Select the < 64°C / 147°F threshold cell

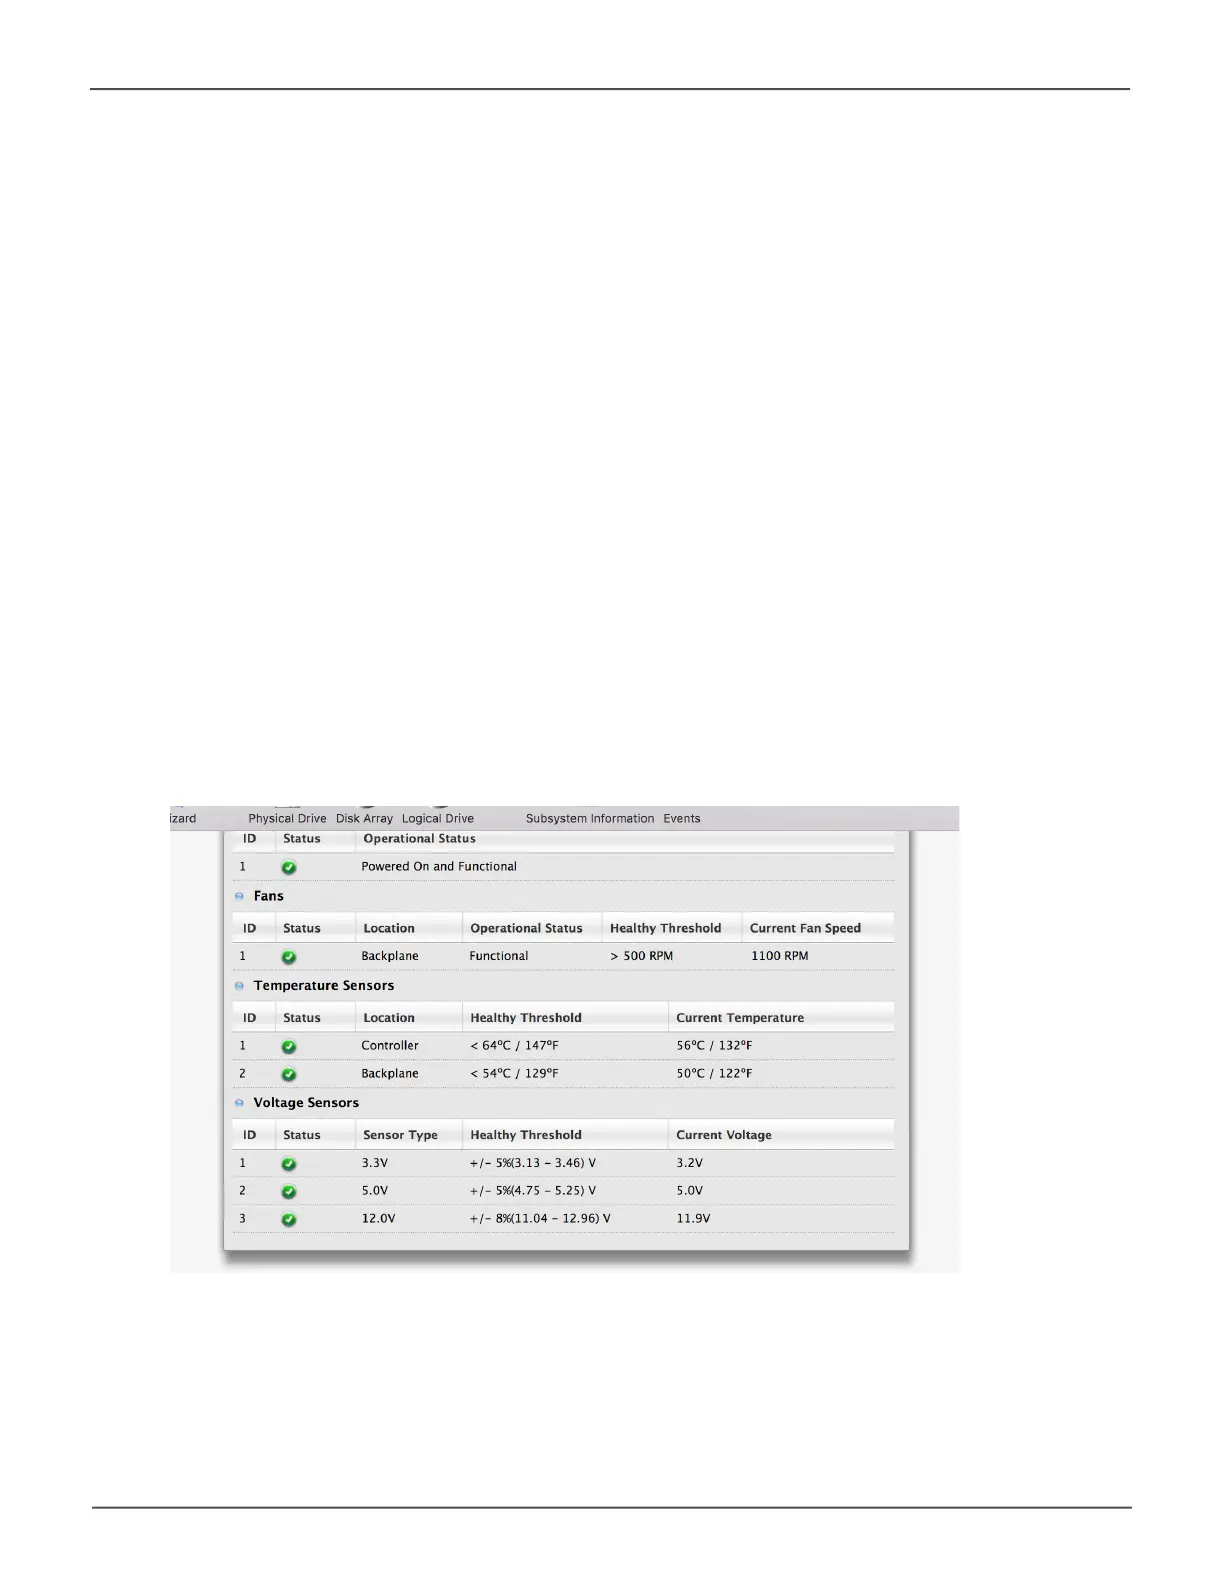pyautogui.click(x=515, y=1046)
